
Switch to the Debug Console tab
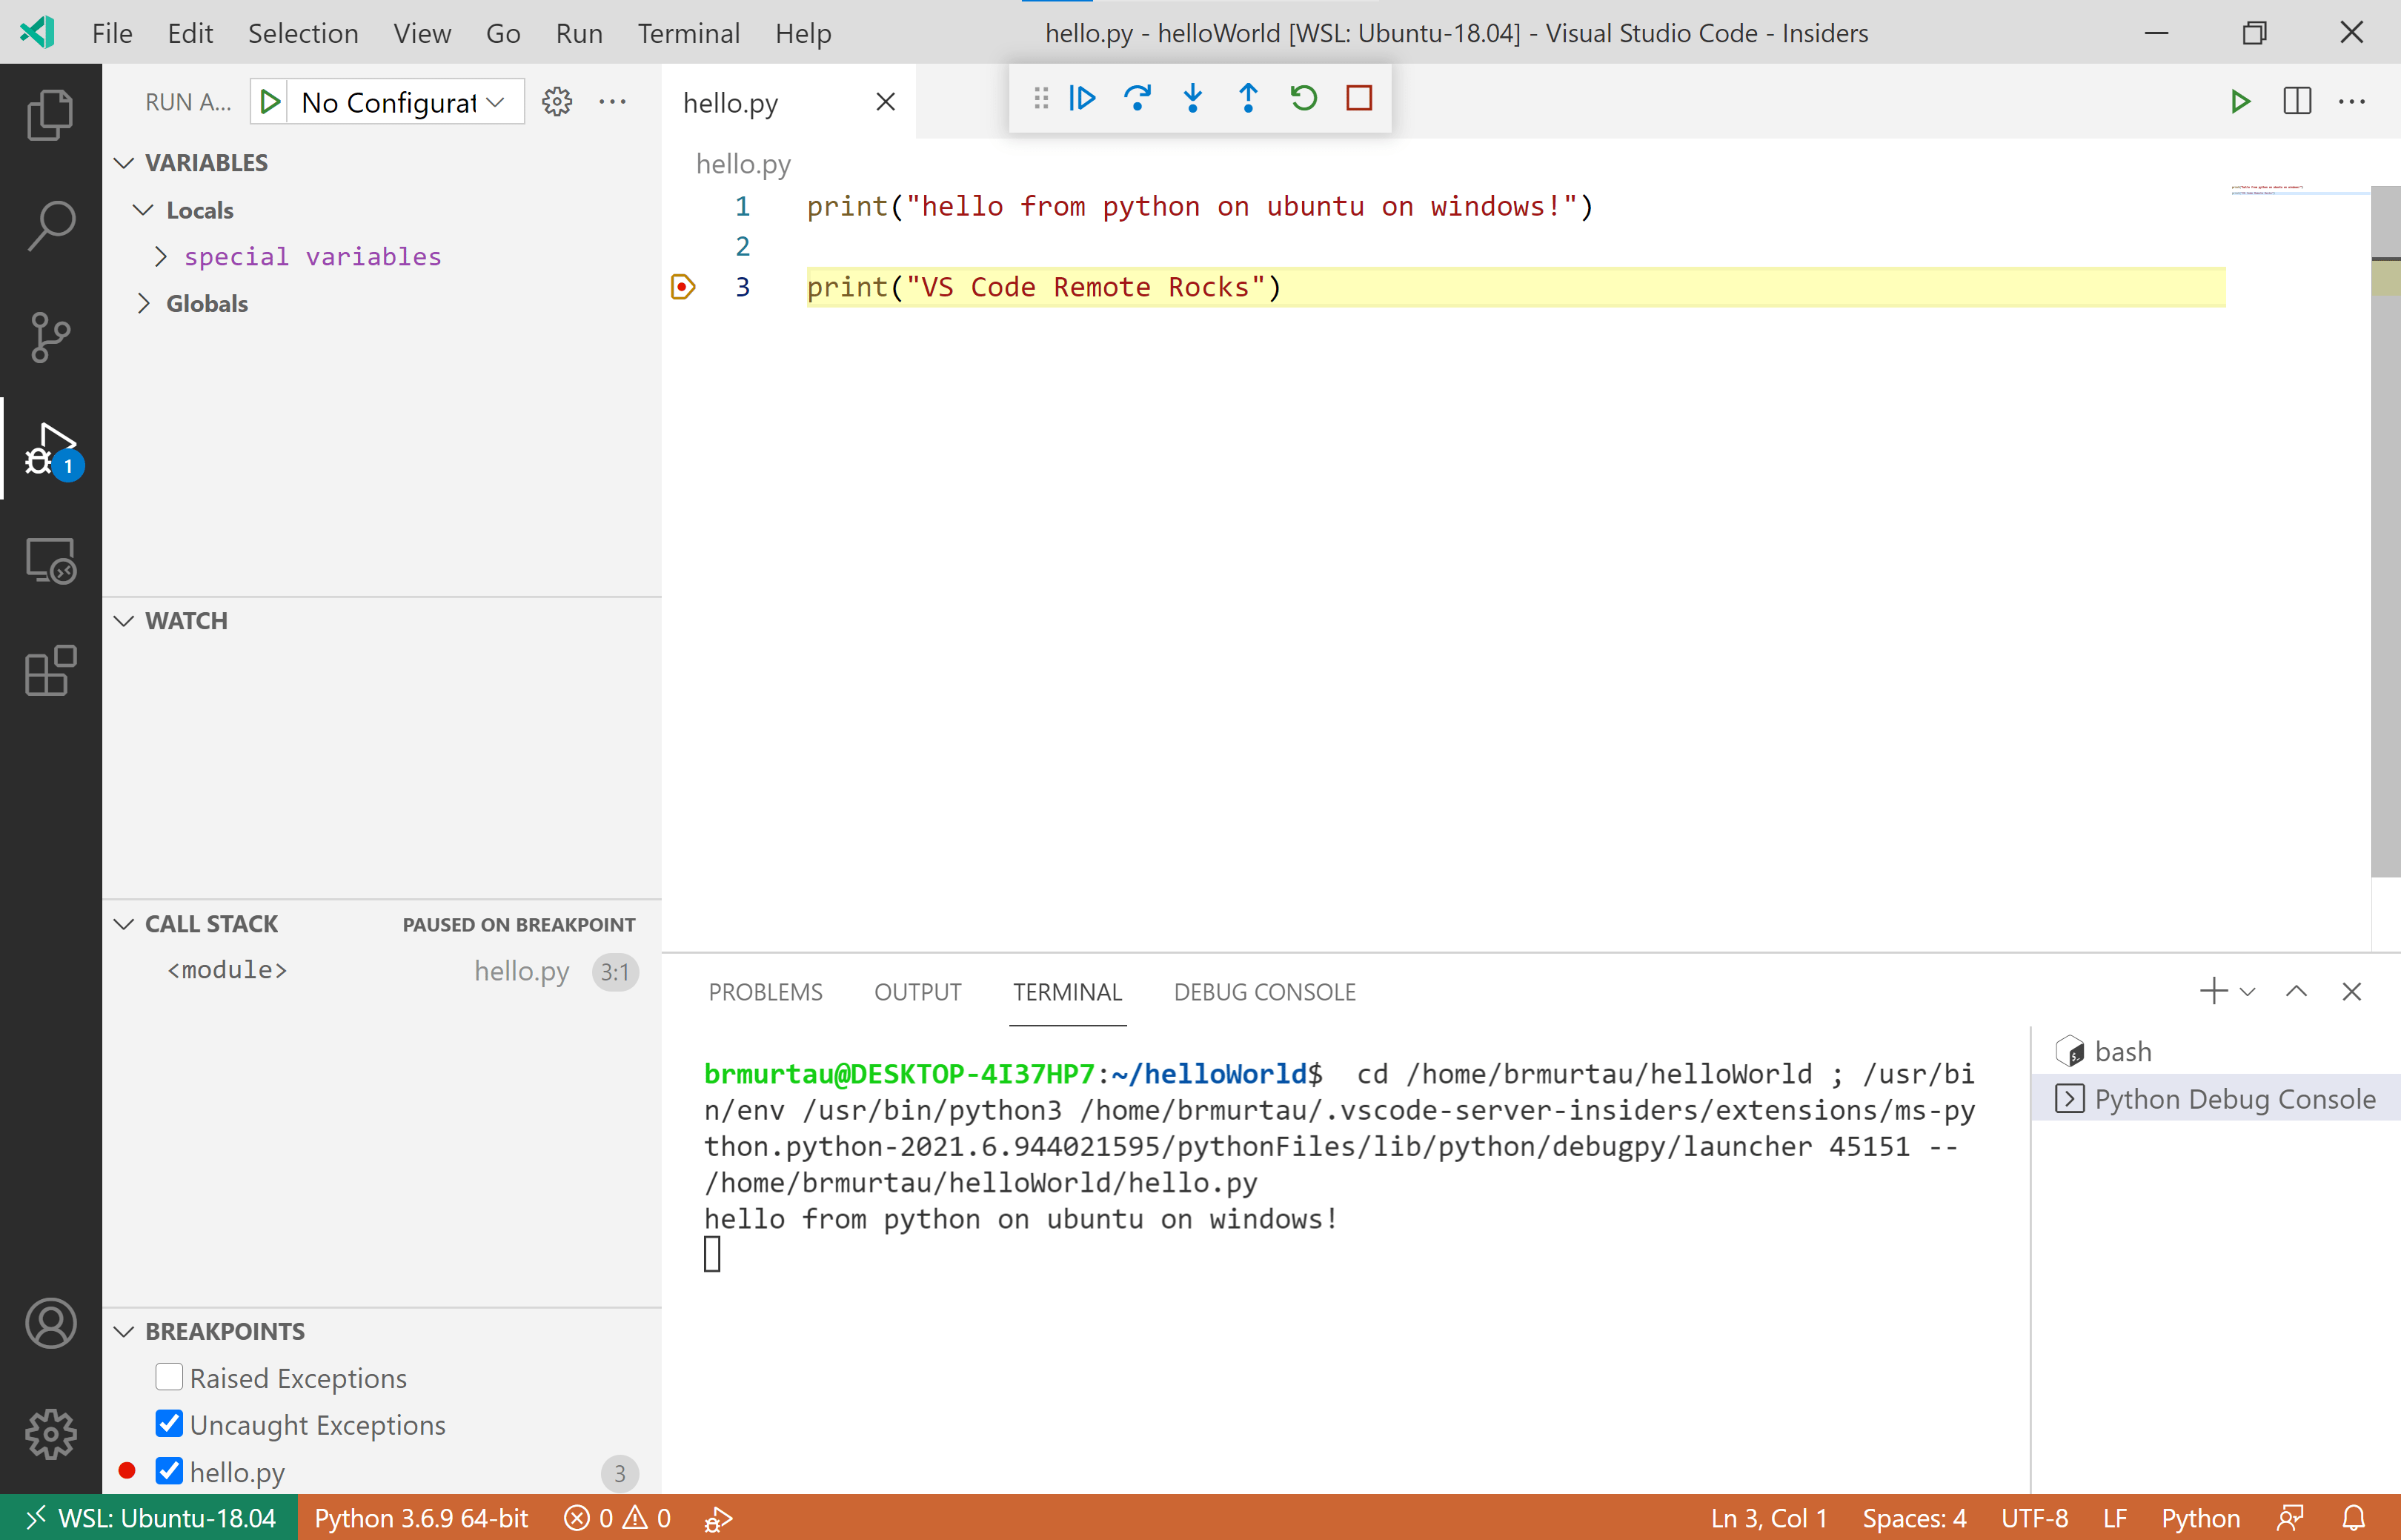click(x=1264, y=992)
